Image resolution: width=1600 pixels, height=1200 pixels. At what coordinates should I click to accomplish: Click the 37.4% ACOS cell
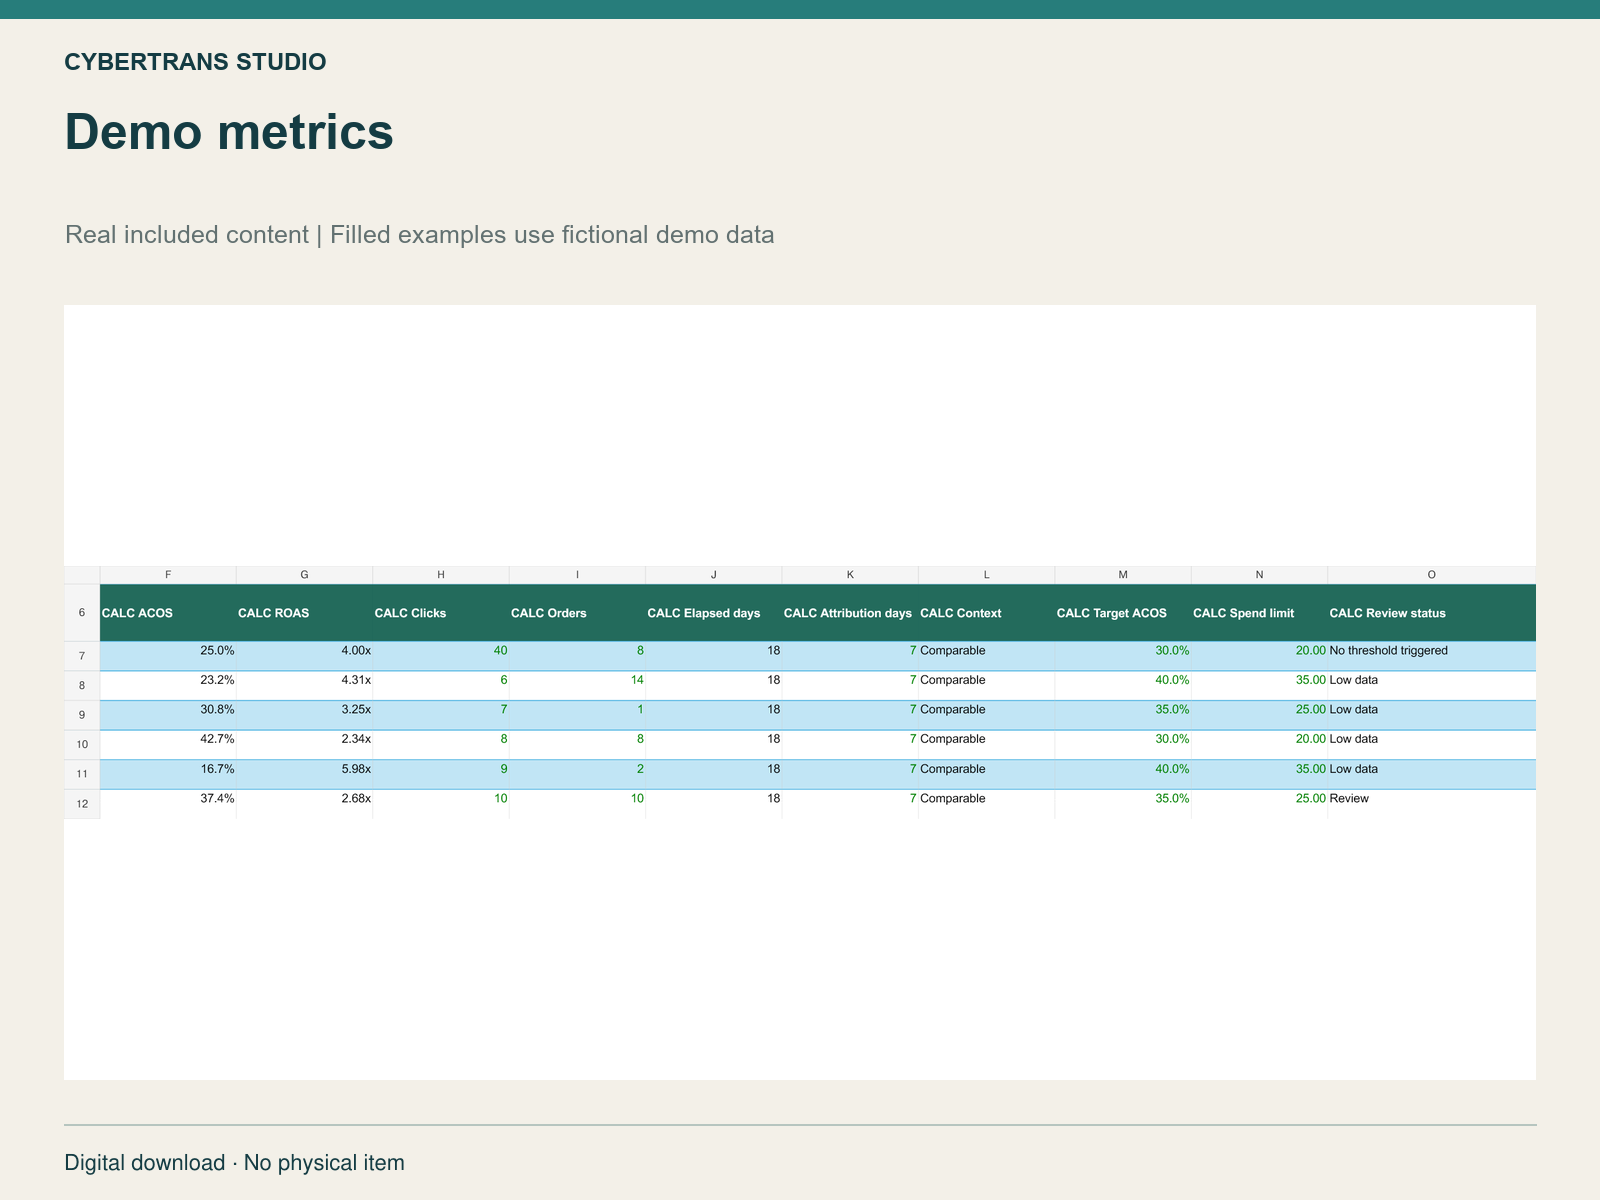[168, 804]
